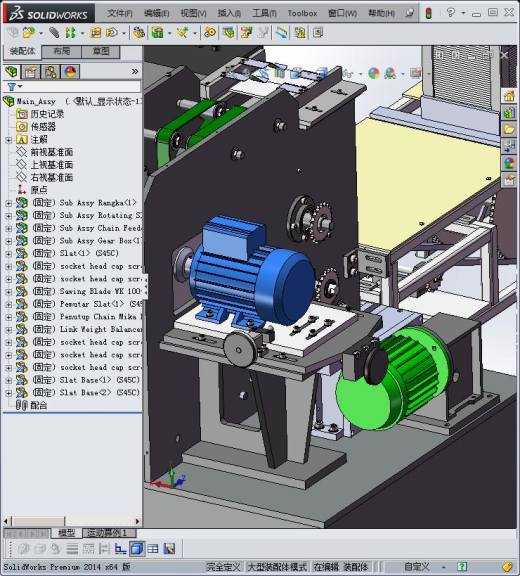Screen dimensions: 520x576
Task: Open the ConfigurationManager tab icon
Action: point(50,72)
